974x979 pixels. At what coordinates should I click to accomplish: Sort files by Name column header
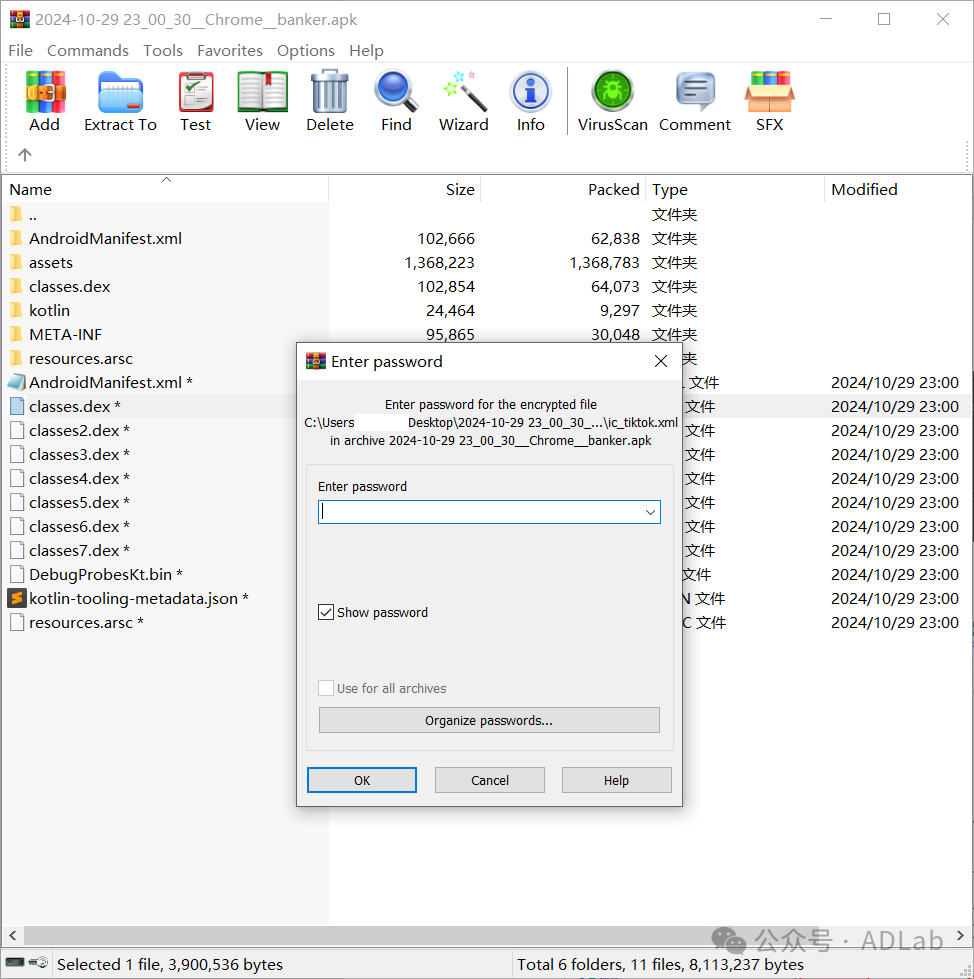tap(30, 189)
